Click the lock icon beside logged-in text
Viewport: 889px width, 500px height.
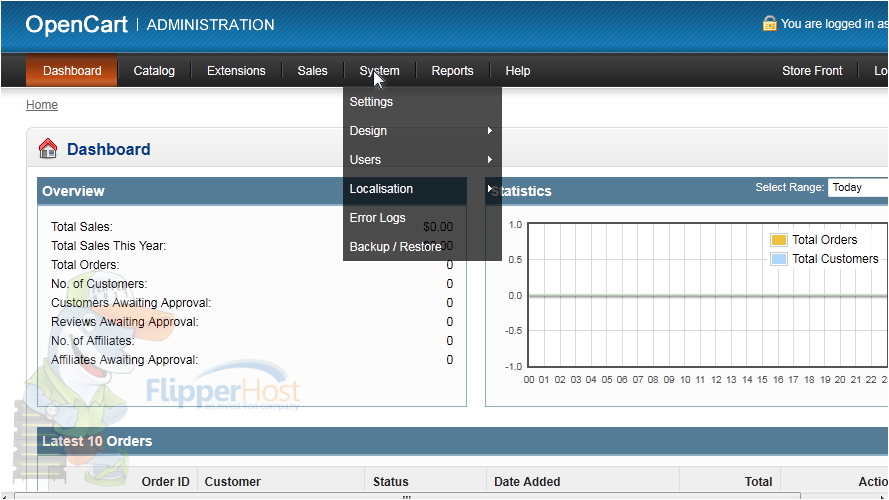(769, 23)
